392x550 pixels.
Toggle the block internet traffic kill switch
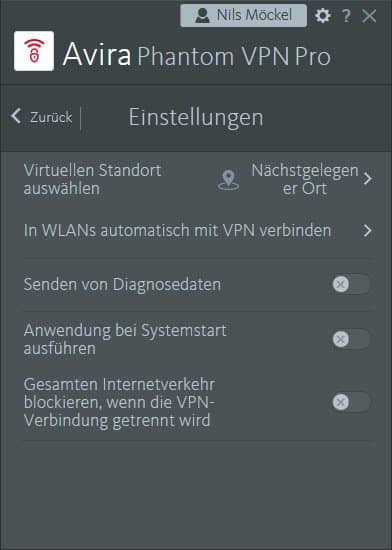point(351,402)
